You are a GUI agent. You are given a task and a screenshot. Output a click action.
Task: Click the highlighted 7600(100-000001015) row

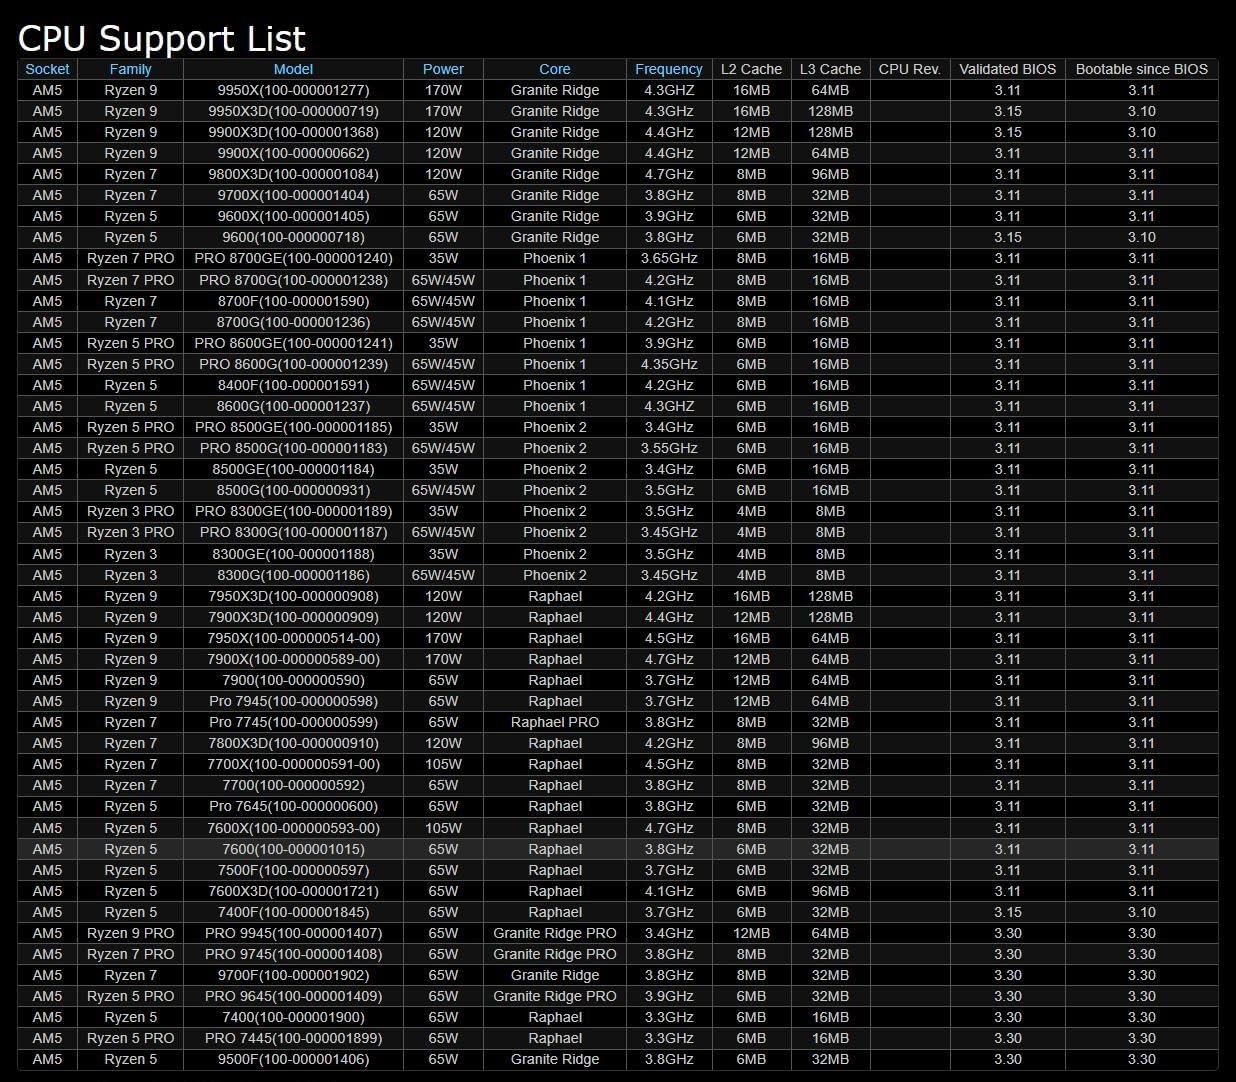coord(293,849)
